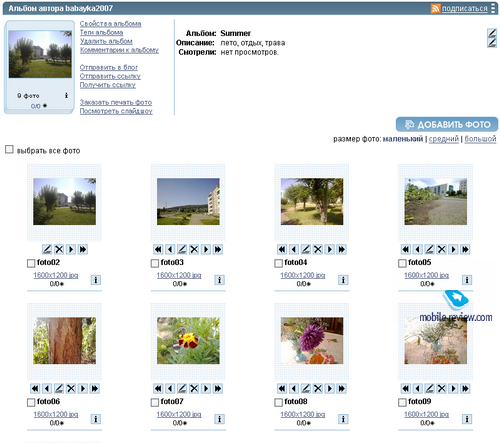This screenshot has height=443, width=500.
Task: Tick the foto07 checkbox
Action: click(155, 402)
